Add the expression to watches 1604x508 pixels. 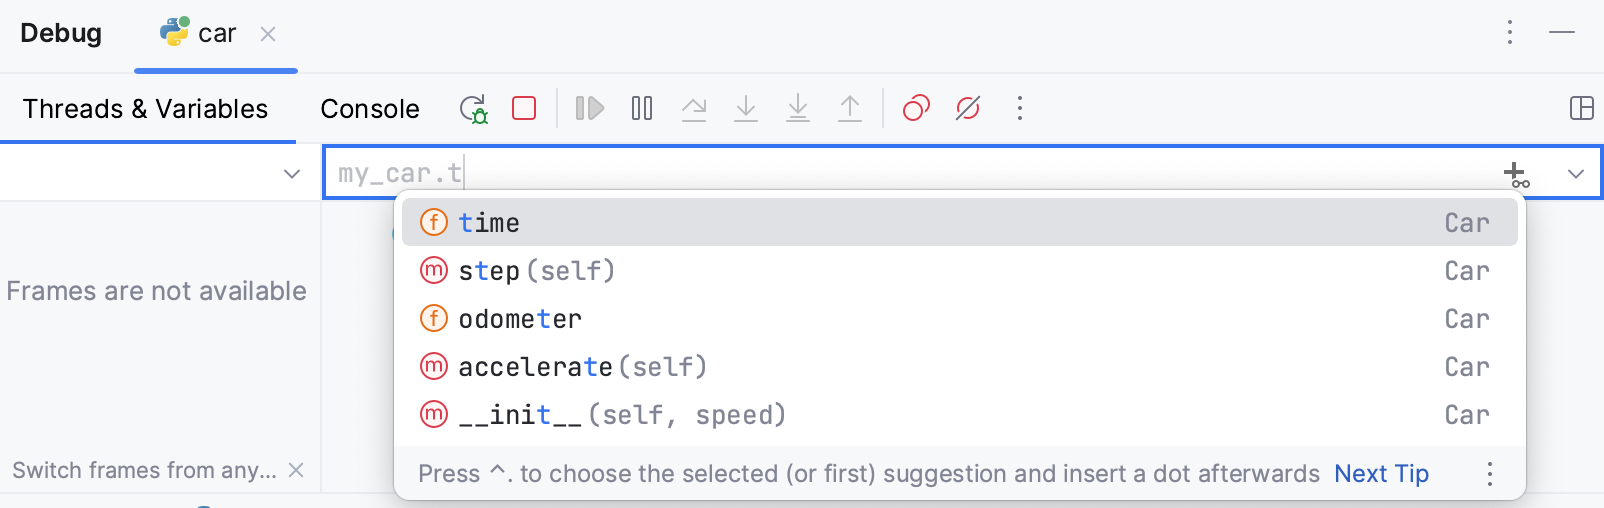click(x=1516, y=175)
